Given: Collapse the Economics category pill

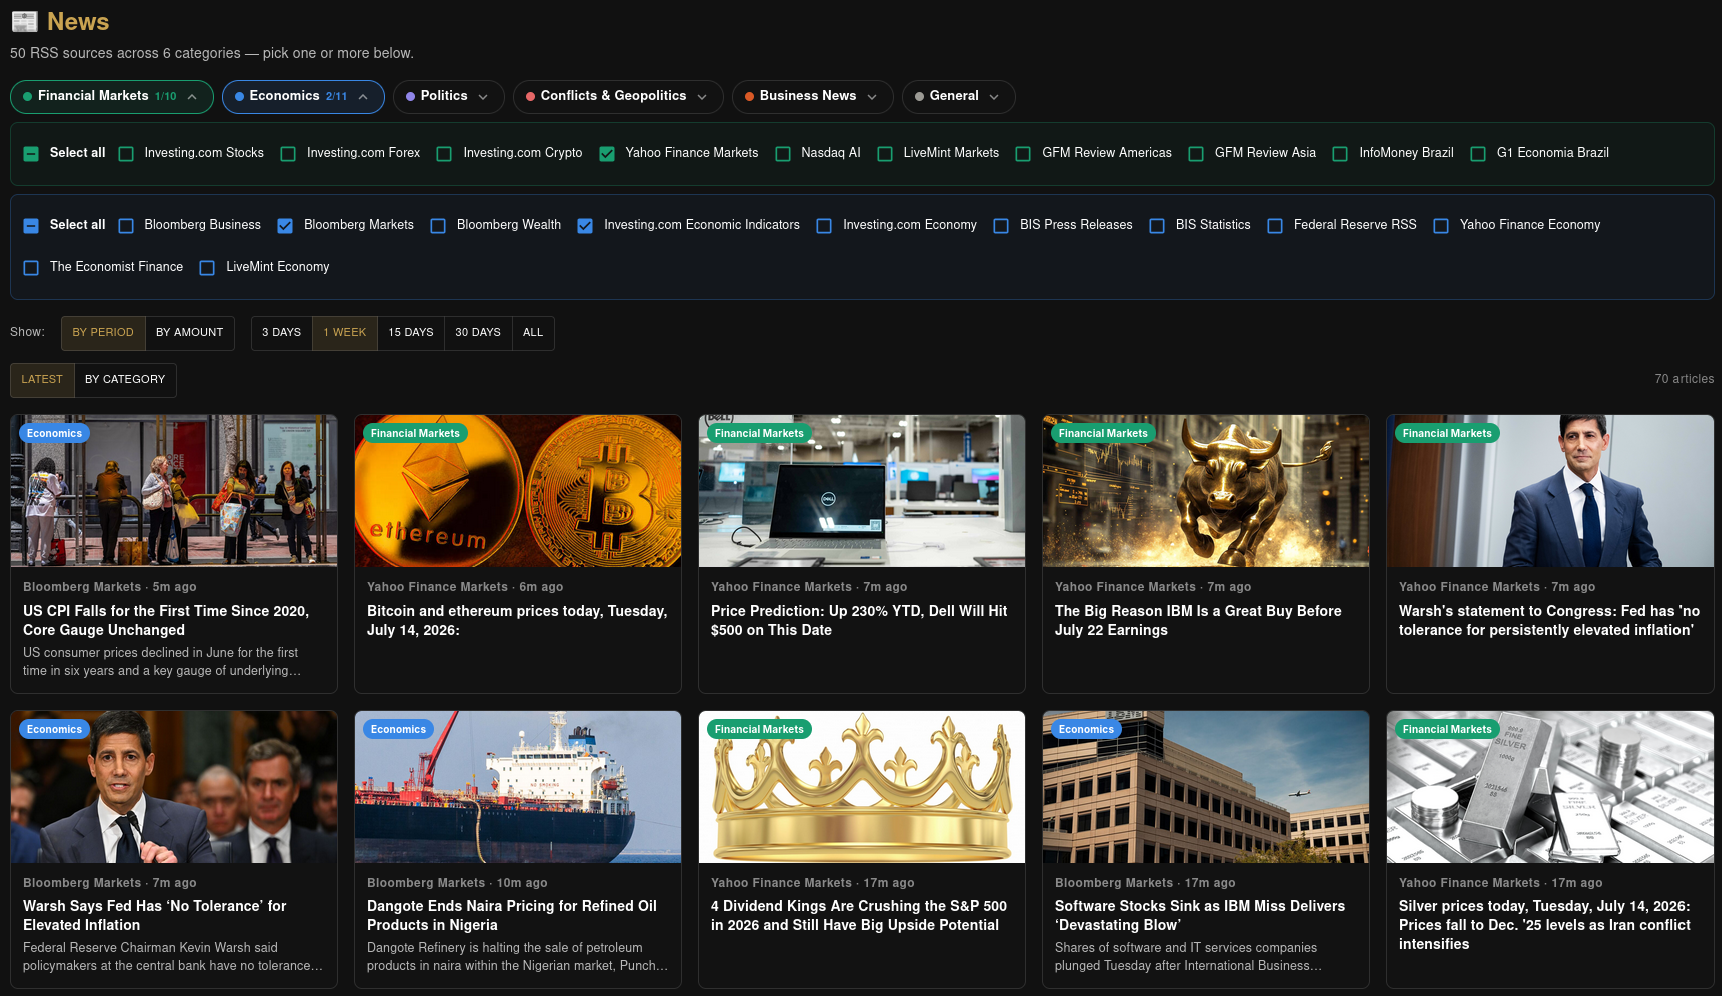Looking at the screenshot, I should (x=303, y=96).
